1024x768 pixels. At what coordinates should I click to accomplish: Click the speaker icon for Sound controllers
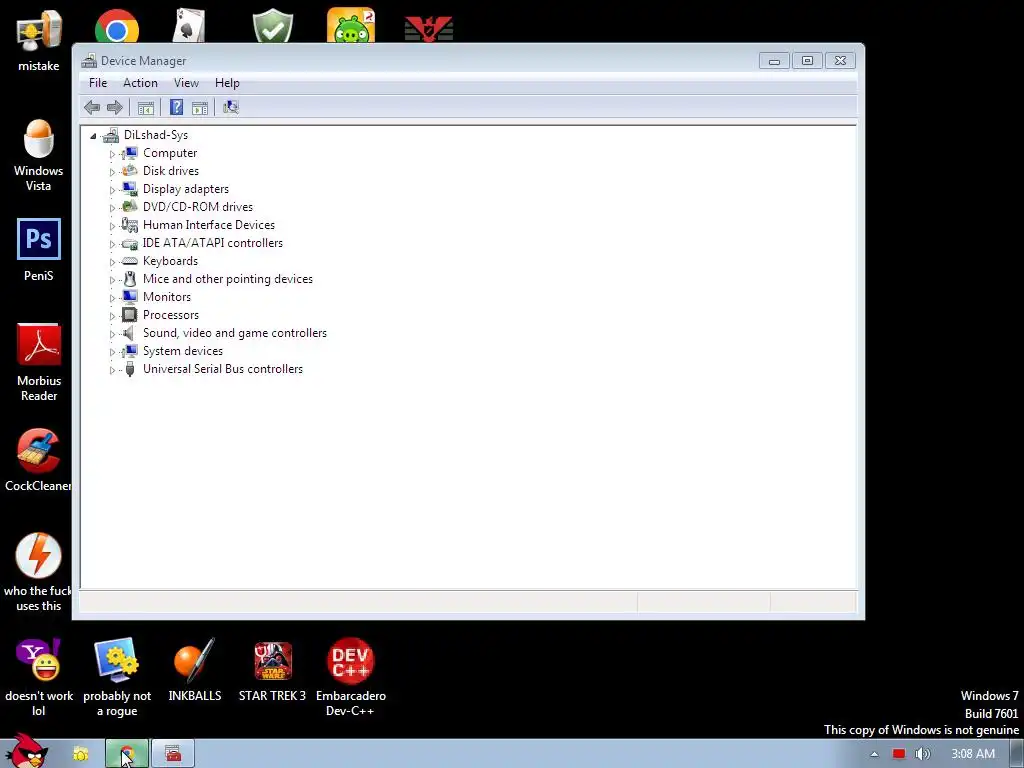129,333
